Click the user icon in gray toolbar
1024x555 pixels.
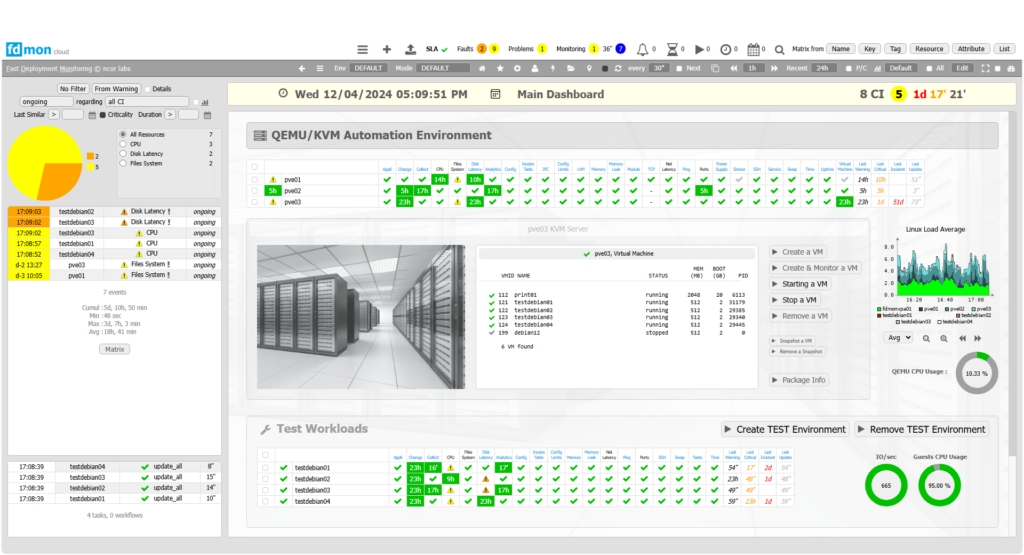(x=535, y=68)
